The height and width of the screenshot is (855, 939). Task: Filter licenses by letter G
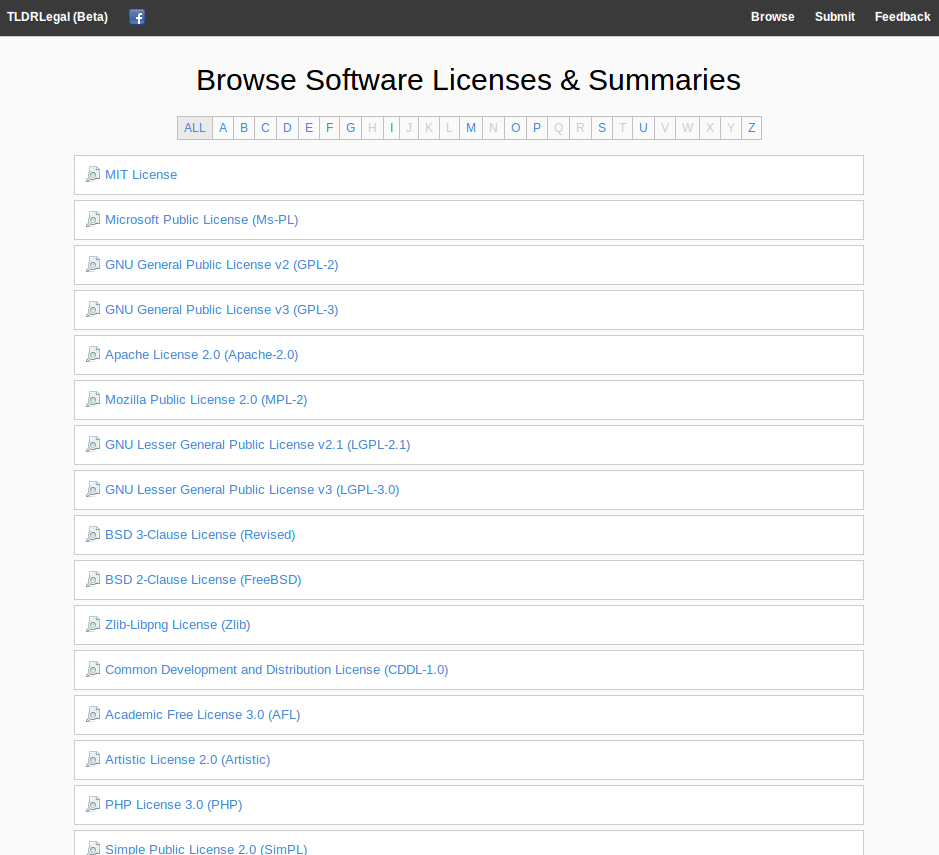tap(350, 128)
